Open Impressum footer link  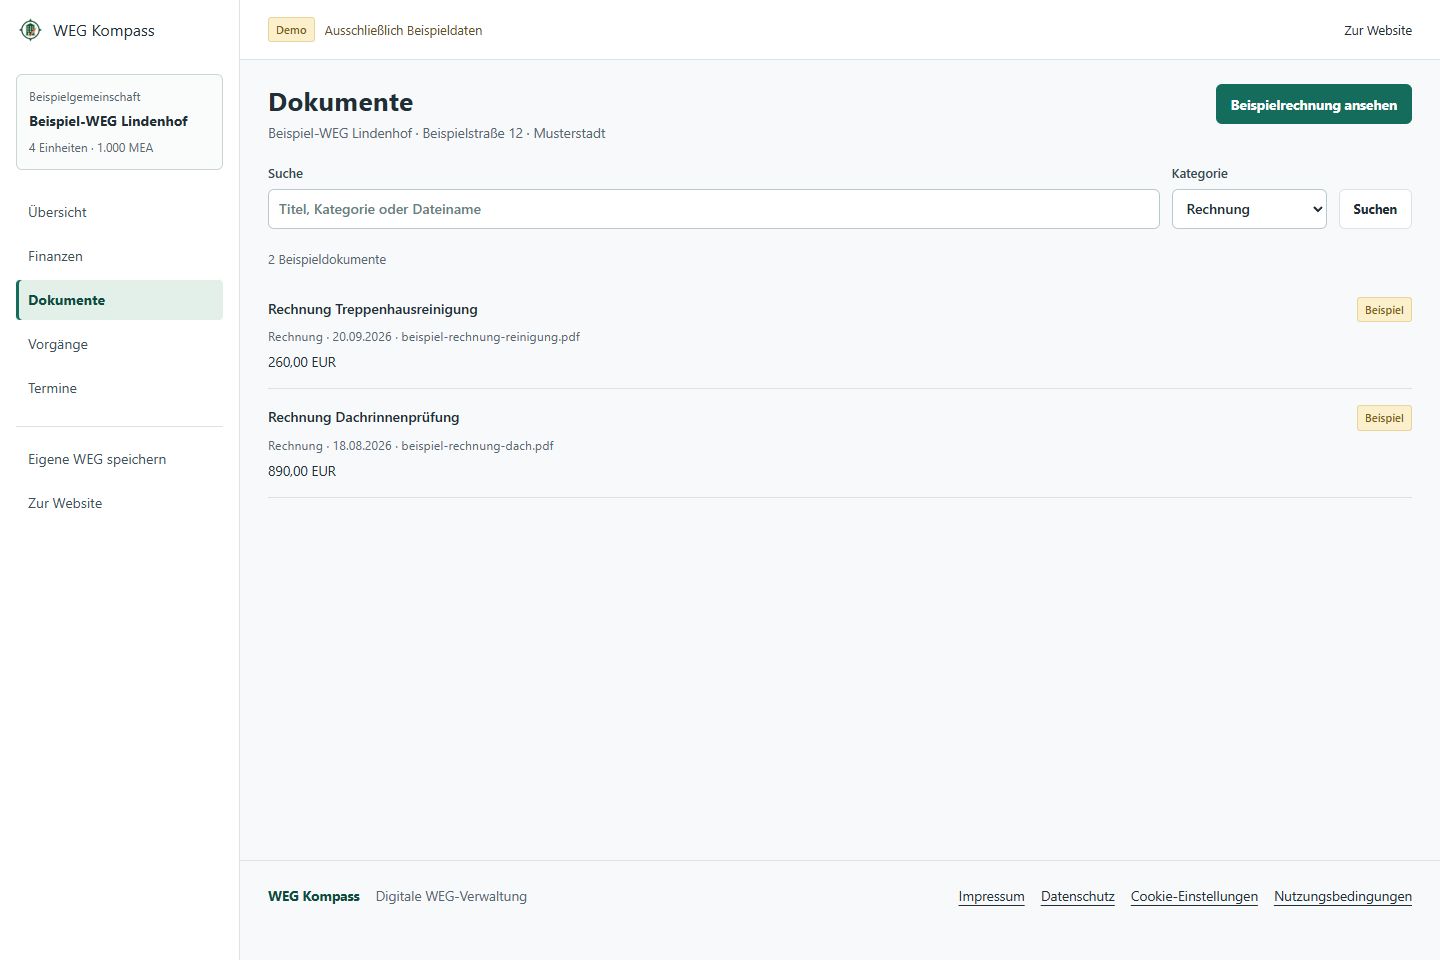pyautogui.click(x=991, y=896)
